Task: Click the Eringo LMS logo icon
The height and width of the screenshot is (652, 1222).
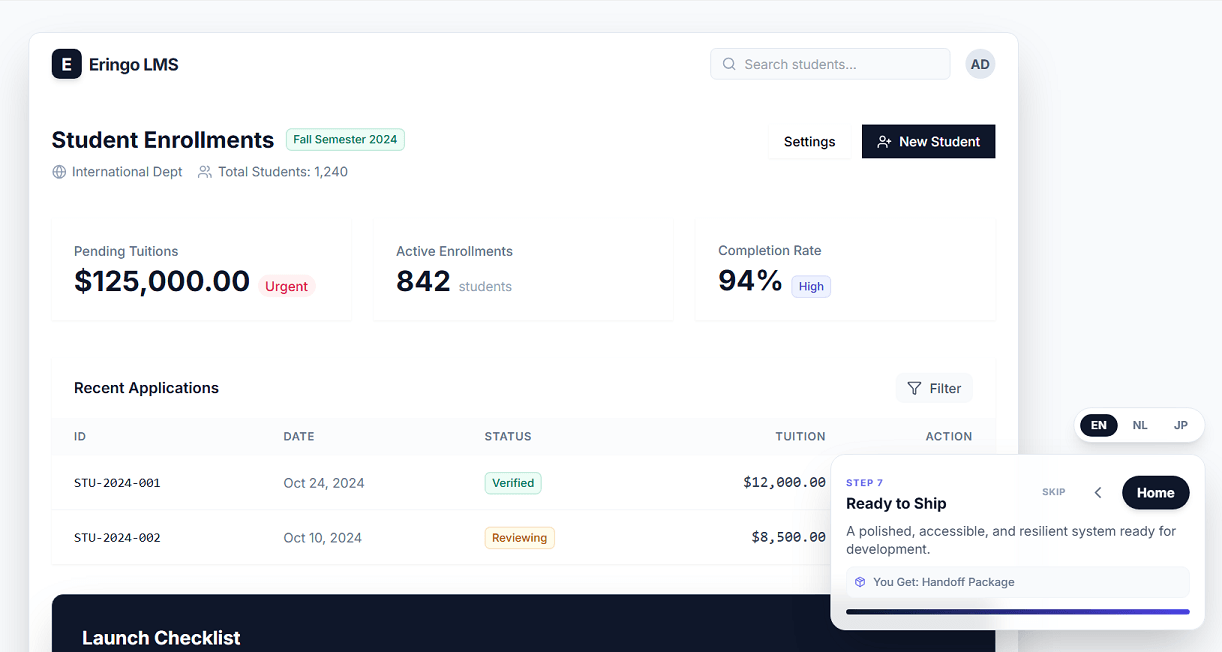Action: (67, 64)
